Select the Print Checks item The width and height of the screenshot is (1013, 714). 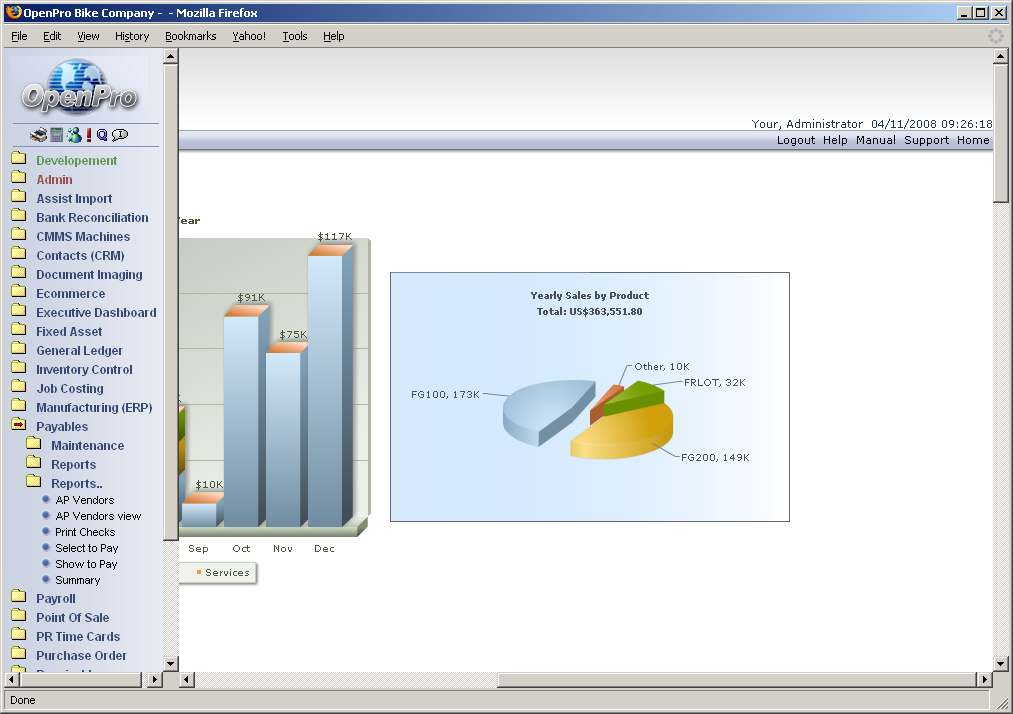click(85, 532)
